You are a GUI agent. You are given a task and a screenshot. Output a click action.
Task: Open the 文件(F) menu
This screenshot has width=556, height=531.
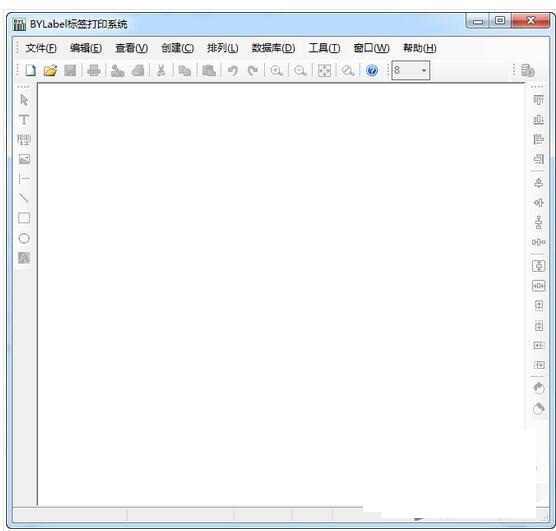(x=41, y=48)
